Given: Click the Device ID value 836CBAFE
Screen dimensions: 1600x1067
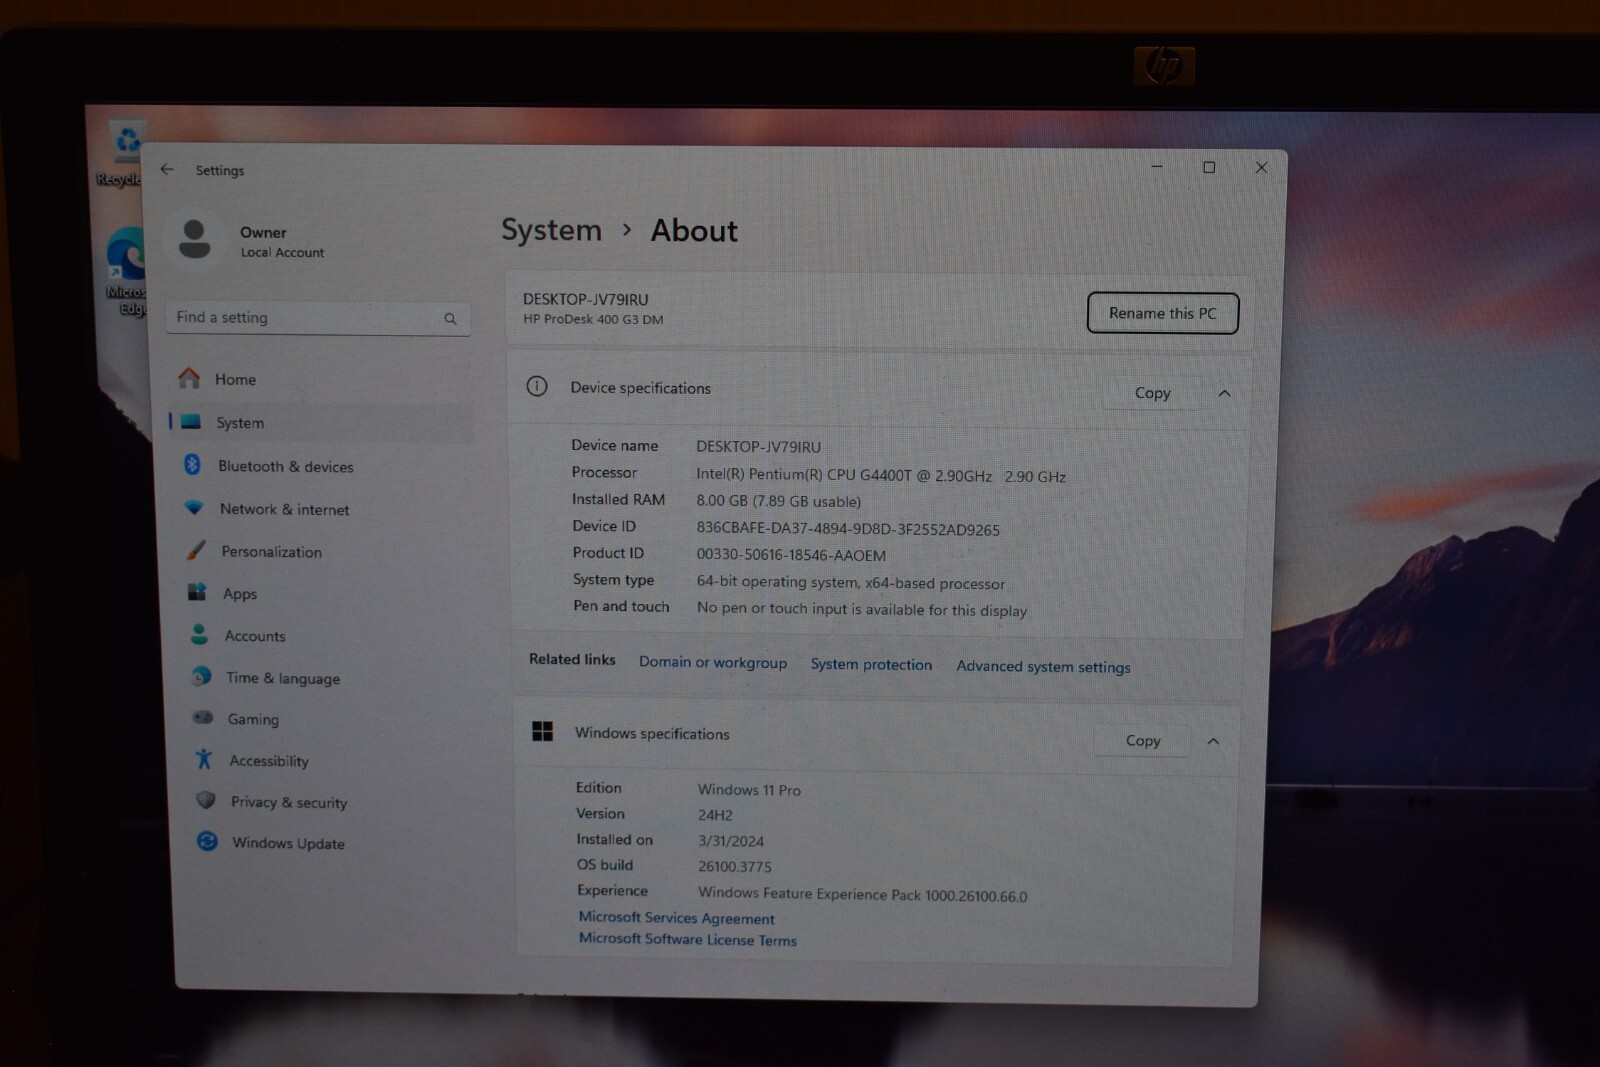Looking at the screenshot, I should click(x=848, y=529).
